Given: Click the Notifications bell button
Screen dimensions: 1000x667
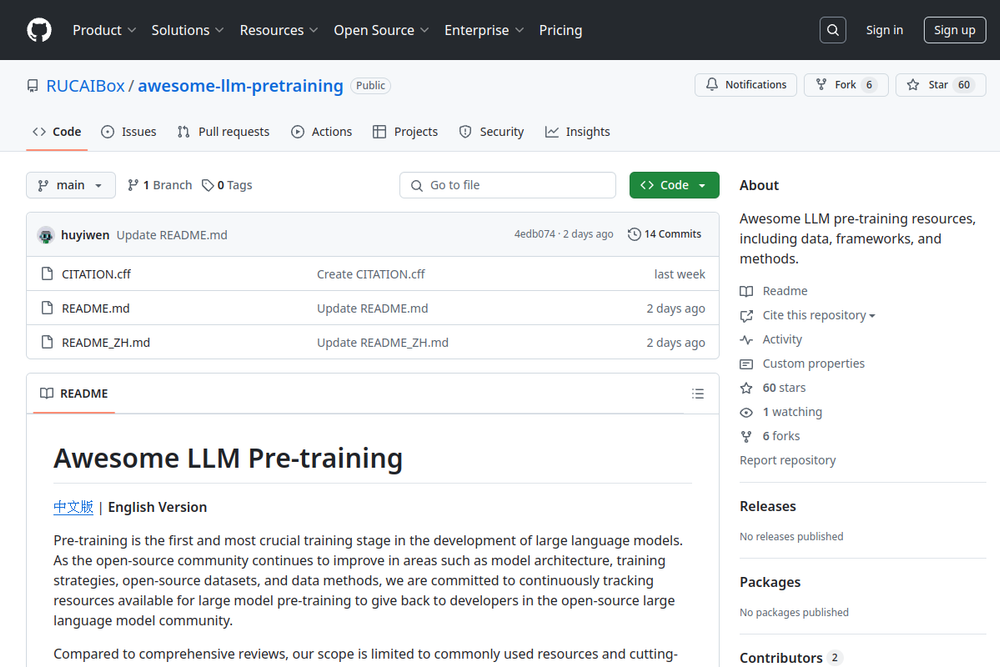Looking at the screenshot, I should [x=746, y=85].
